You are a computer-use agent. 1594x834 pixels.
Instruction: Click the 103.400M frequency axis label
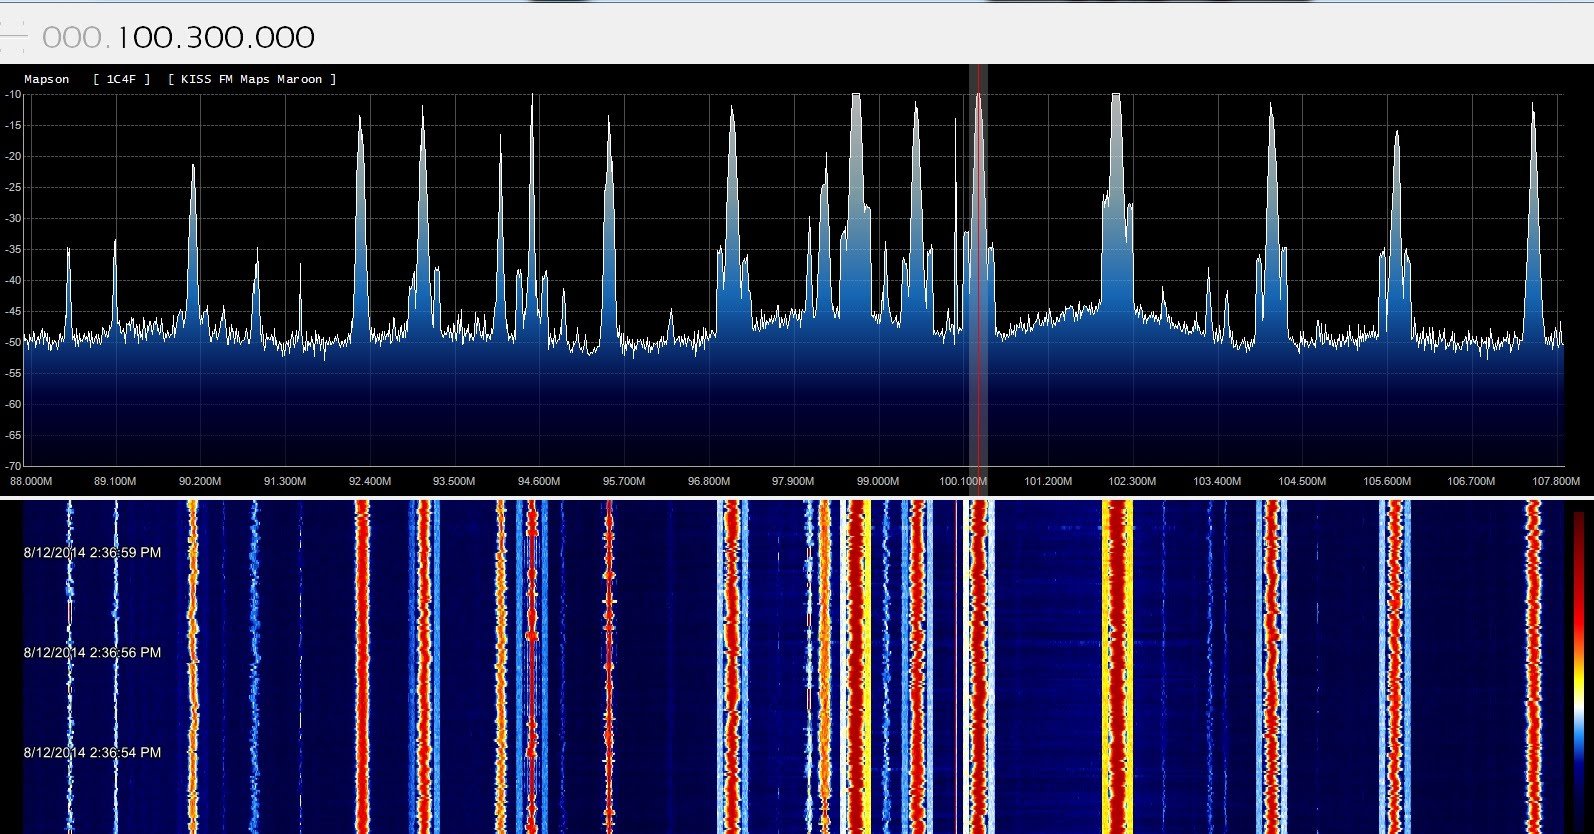1217,481
